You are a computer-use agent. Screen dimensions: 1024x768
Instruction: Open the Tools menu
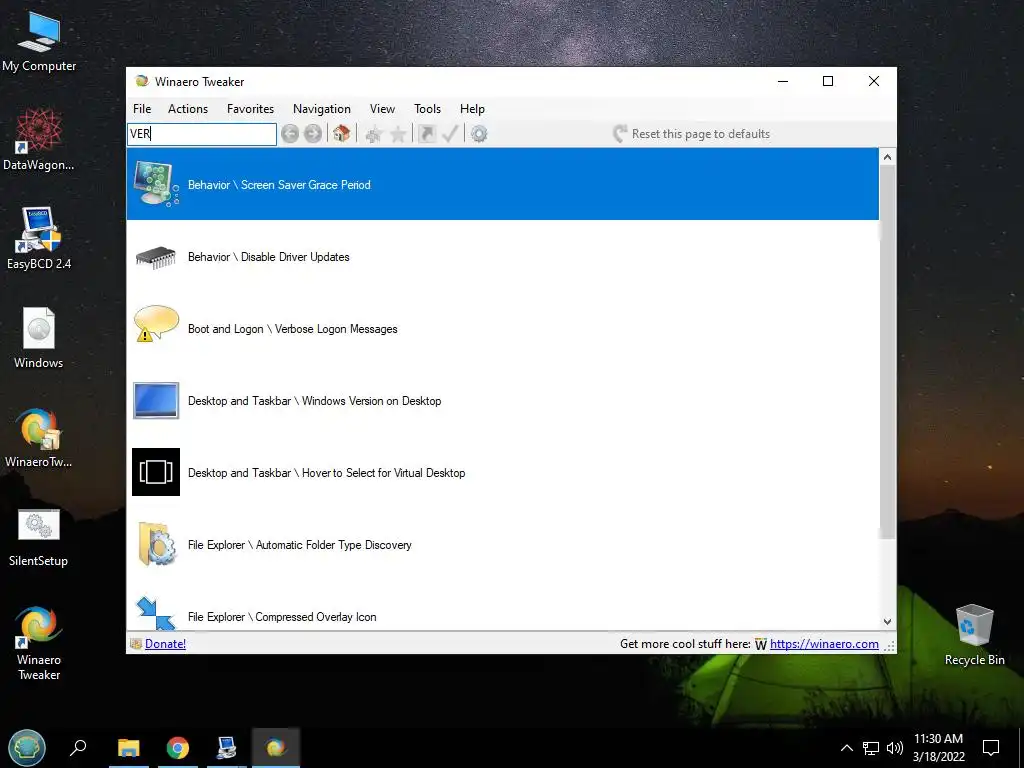(427, 109)
